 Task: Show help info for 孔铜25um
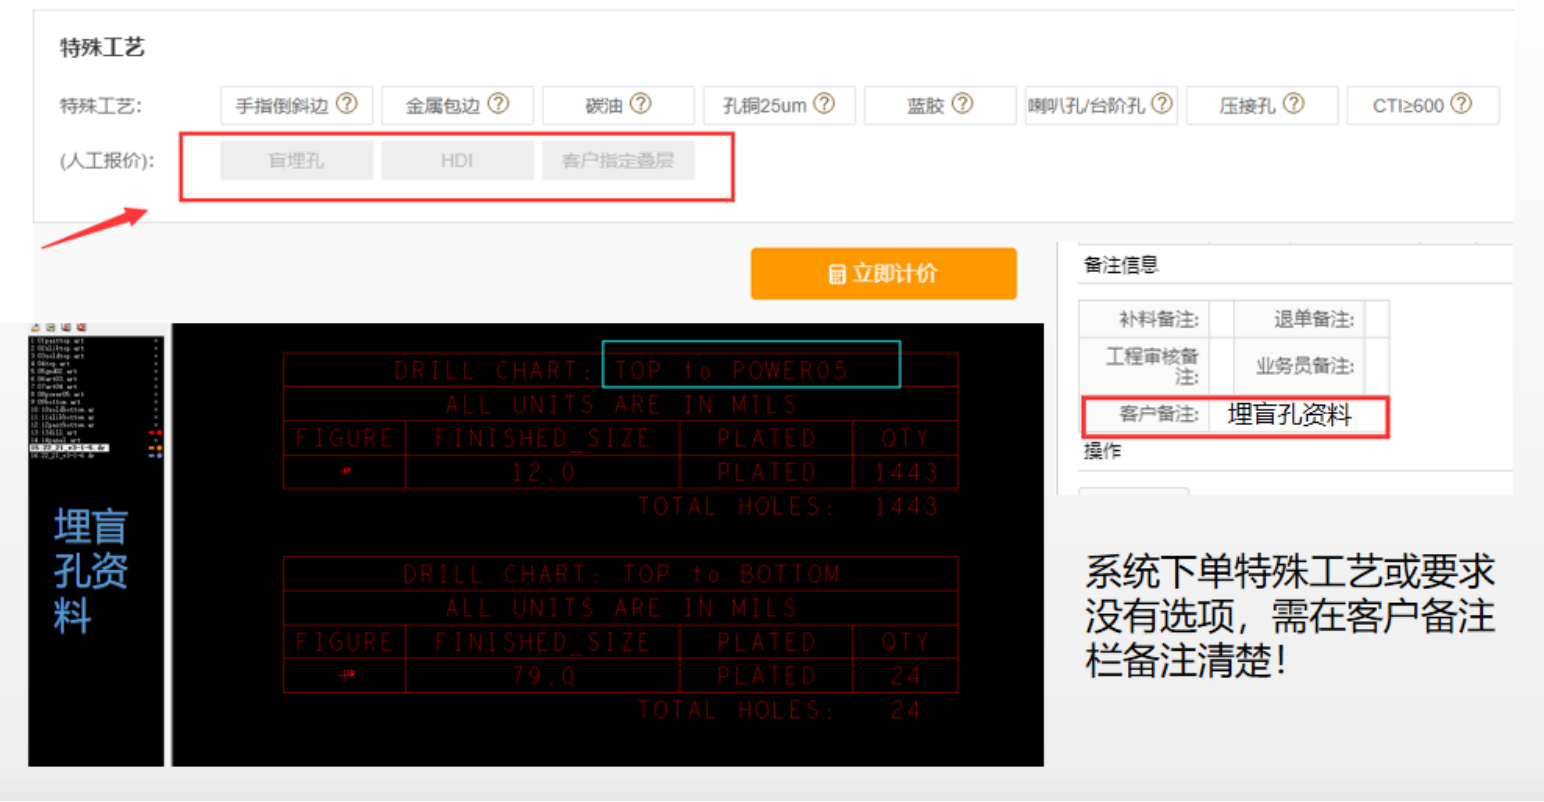[824, 104]
